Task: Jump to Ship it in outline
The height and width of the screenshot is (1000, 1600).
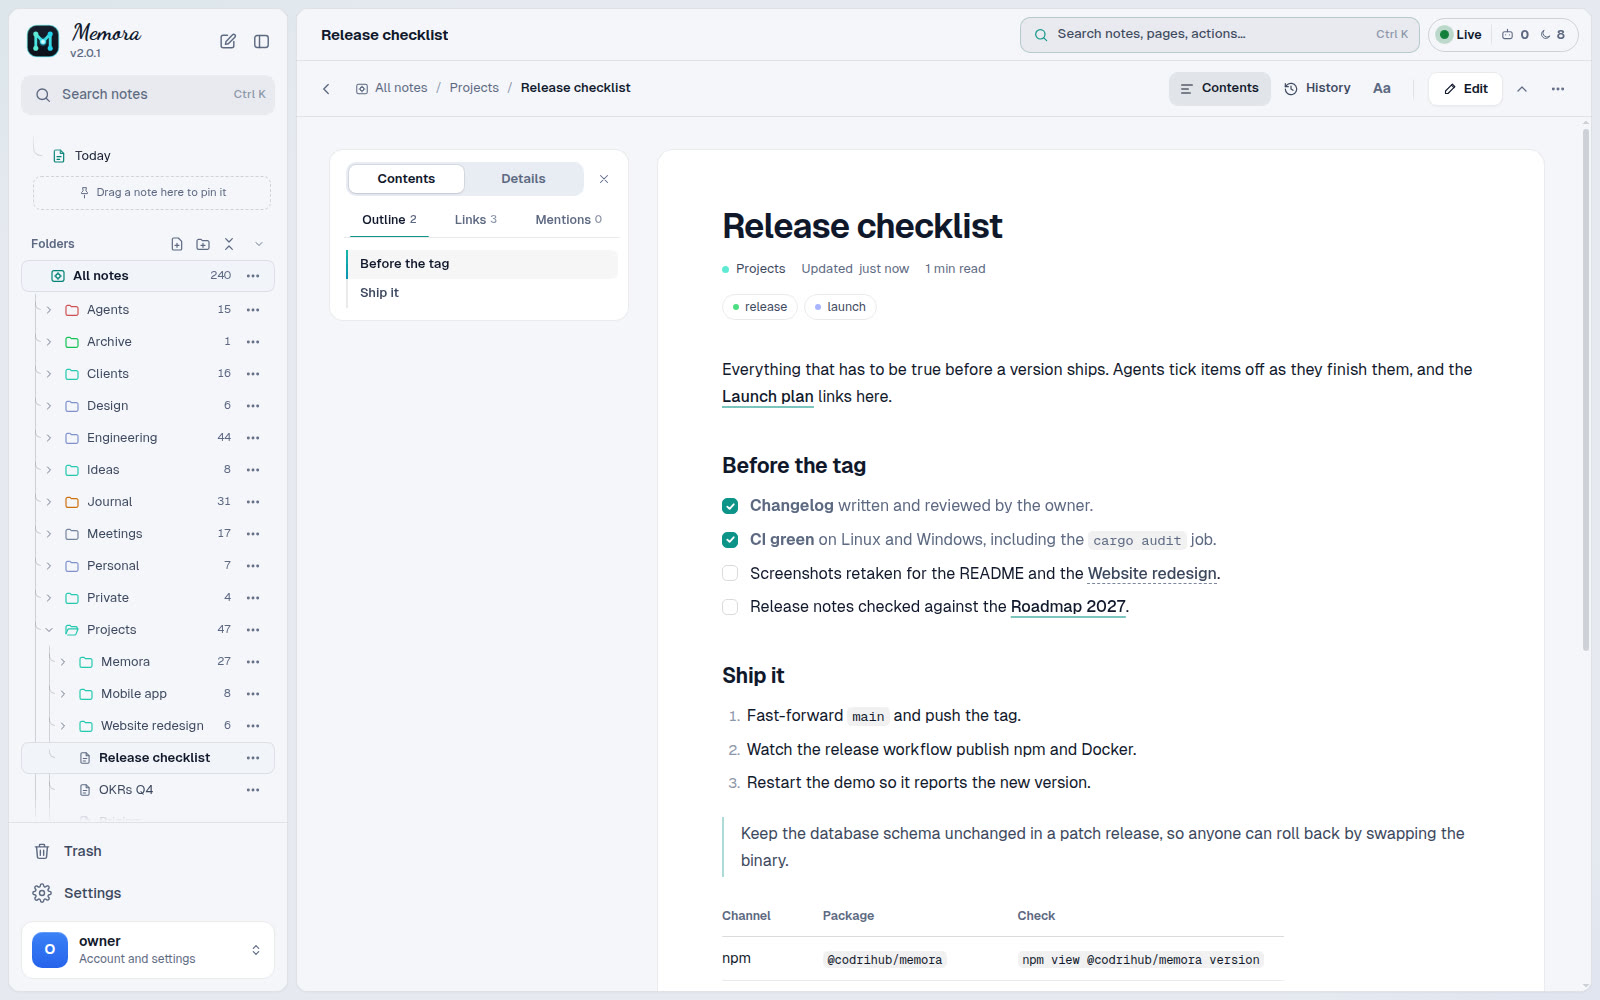Action: pos(482,293)
